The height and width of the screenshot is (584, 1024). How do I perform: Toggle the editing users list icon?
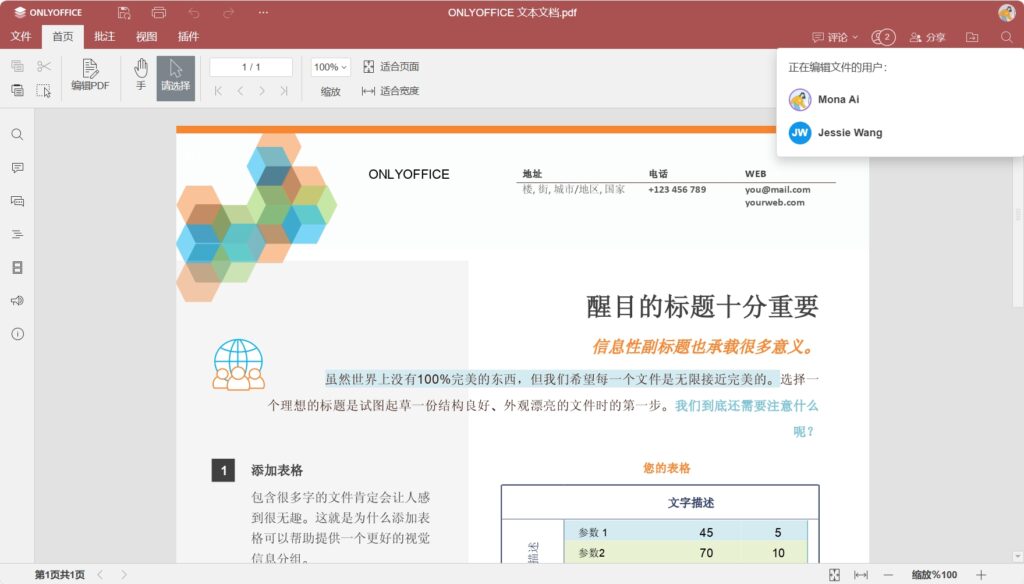(x=883, y=37)
